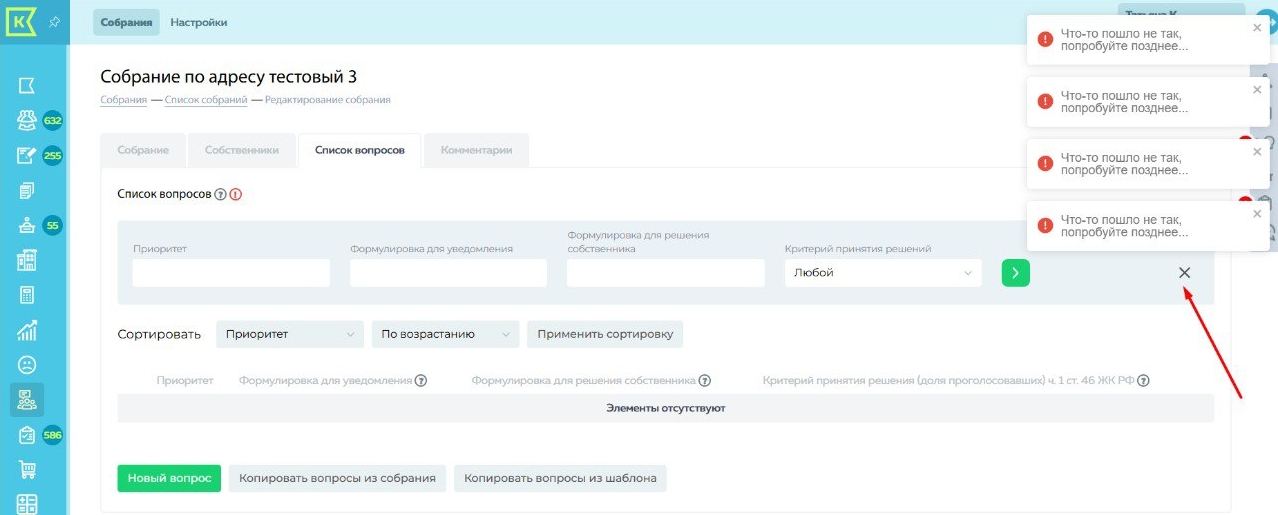The image size is (1278, 515).
Task: Click Копировать вопросы из шаблона button
Action: (x=560, y=478)
